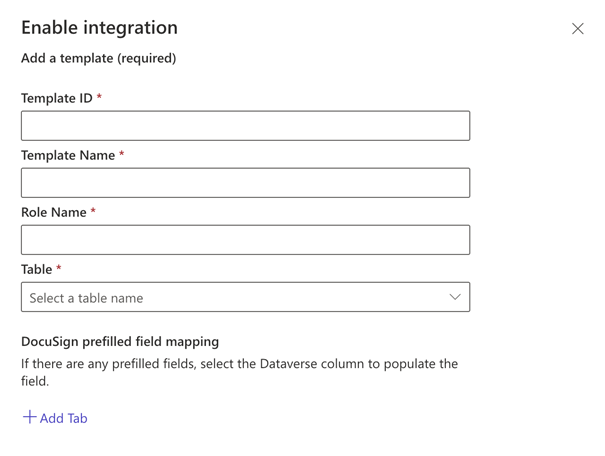
Task: Click DocuSign prefilled field mapping heading
Action: pos(120,341)
